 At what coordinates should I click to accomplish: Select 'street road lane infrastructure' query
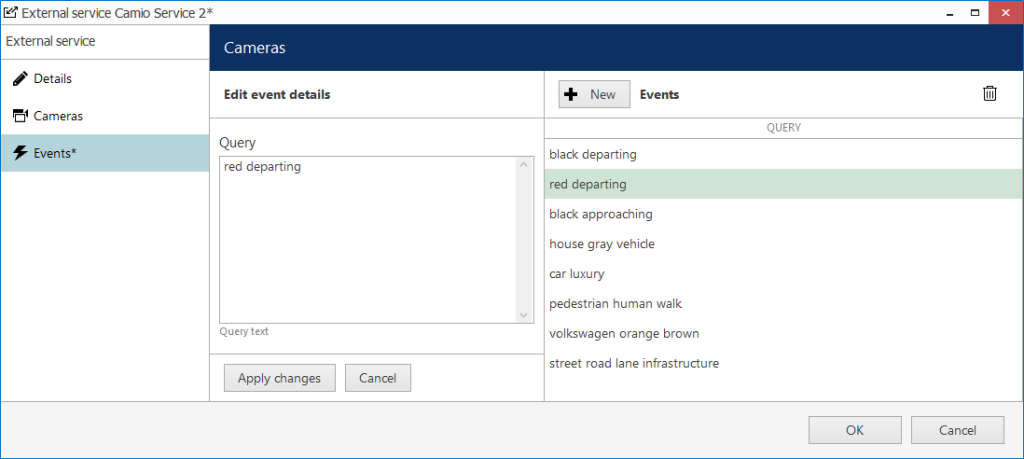pyautogui.click(x=784, y=363)
